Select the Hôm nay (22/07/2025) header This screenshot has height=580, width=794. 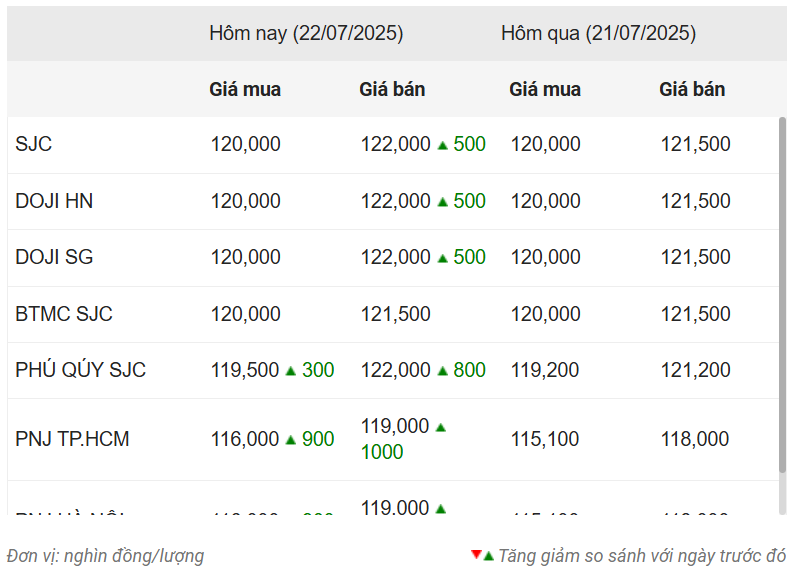306,33
